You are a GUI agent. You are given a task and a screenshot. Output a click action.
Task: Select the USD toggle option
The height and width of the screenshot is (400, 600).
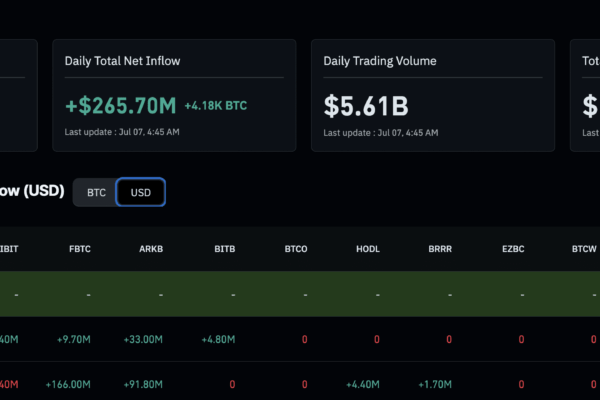pyautogui.click(x=141, y=192)
